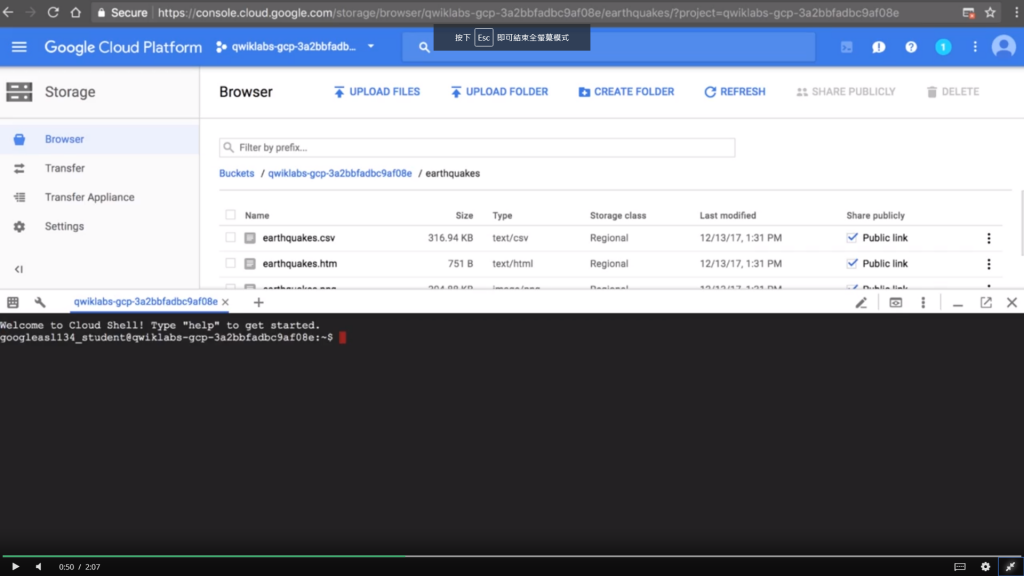Click the browser address bar URL
Image resolution: width=1024 pixels, height=576 pixels.
click(528, 12)
